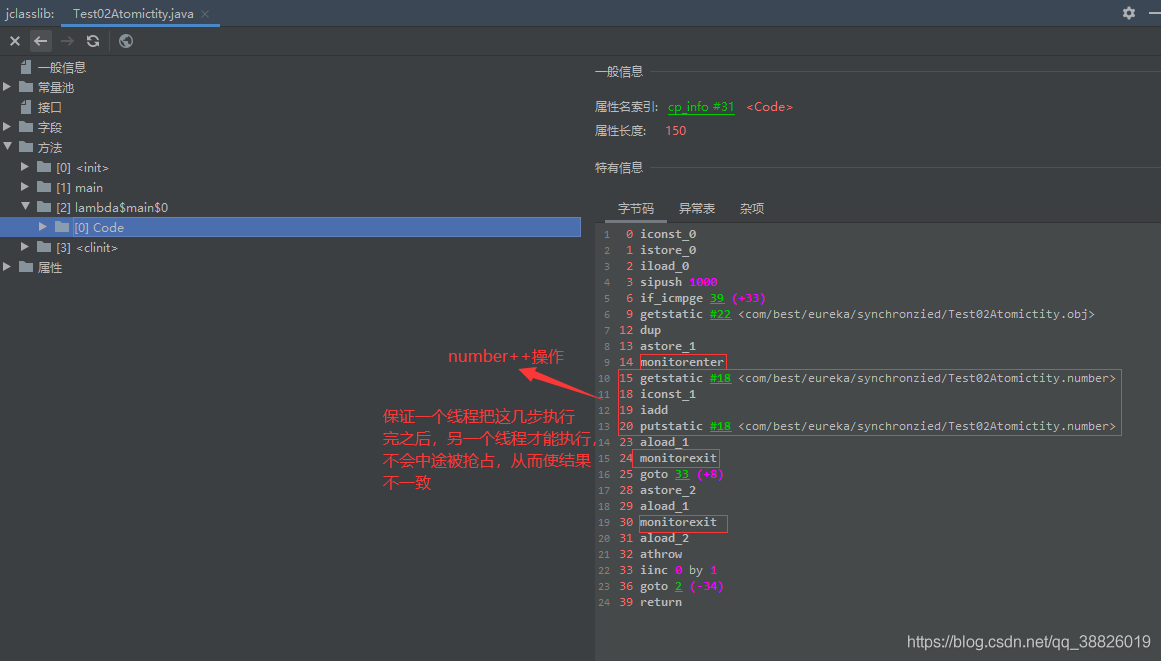Image resolution: width=1161 pixels, height=661 pixels.
Task: Select the [1] main method row
Action: coord(79,188)
